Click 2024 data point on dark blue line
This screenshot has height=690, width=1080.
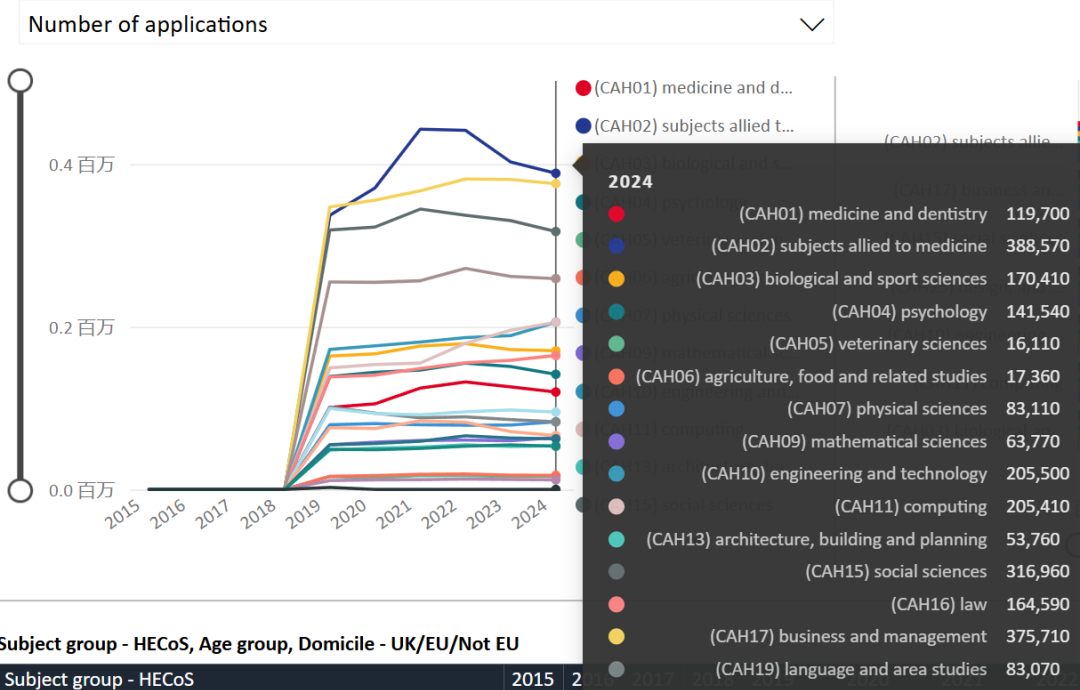tap(556, 173)
